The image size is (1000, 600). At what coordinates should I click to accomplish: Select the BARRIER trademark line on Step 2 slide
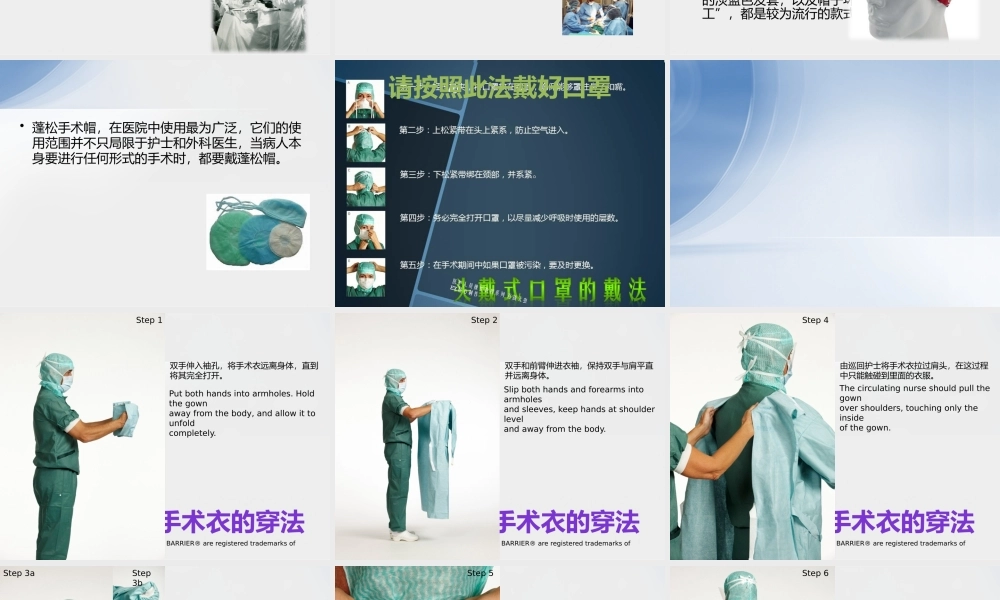566,545
